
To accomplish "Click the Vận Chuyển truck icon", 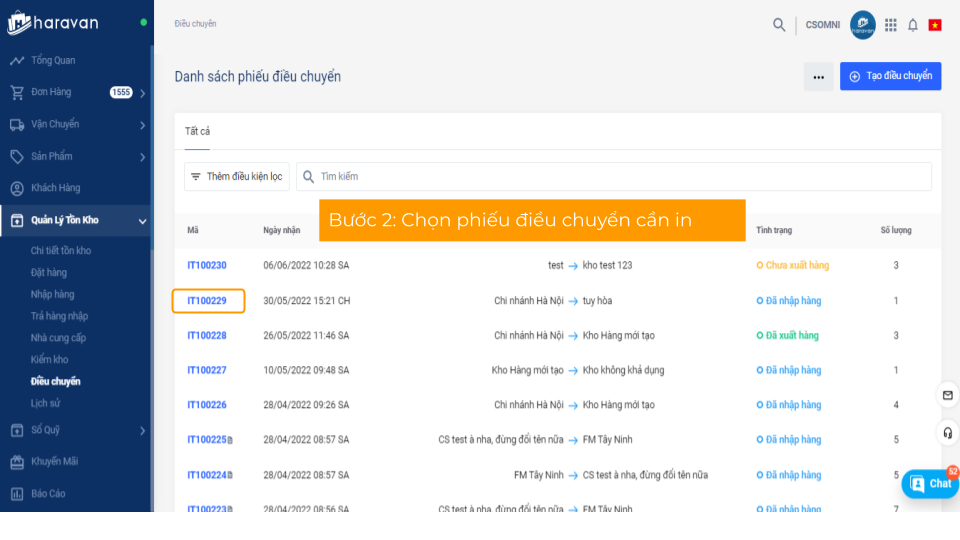I will (x=17, y=124).
